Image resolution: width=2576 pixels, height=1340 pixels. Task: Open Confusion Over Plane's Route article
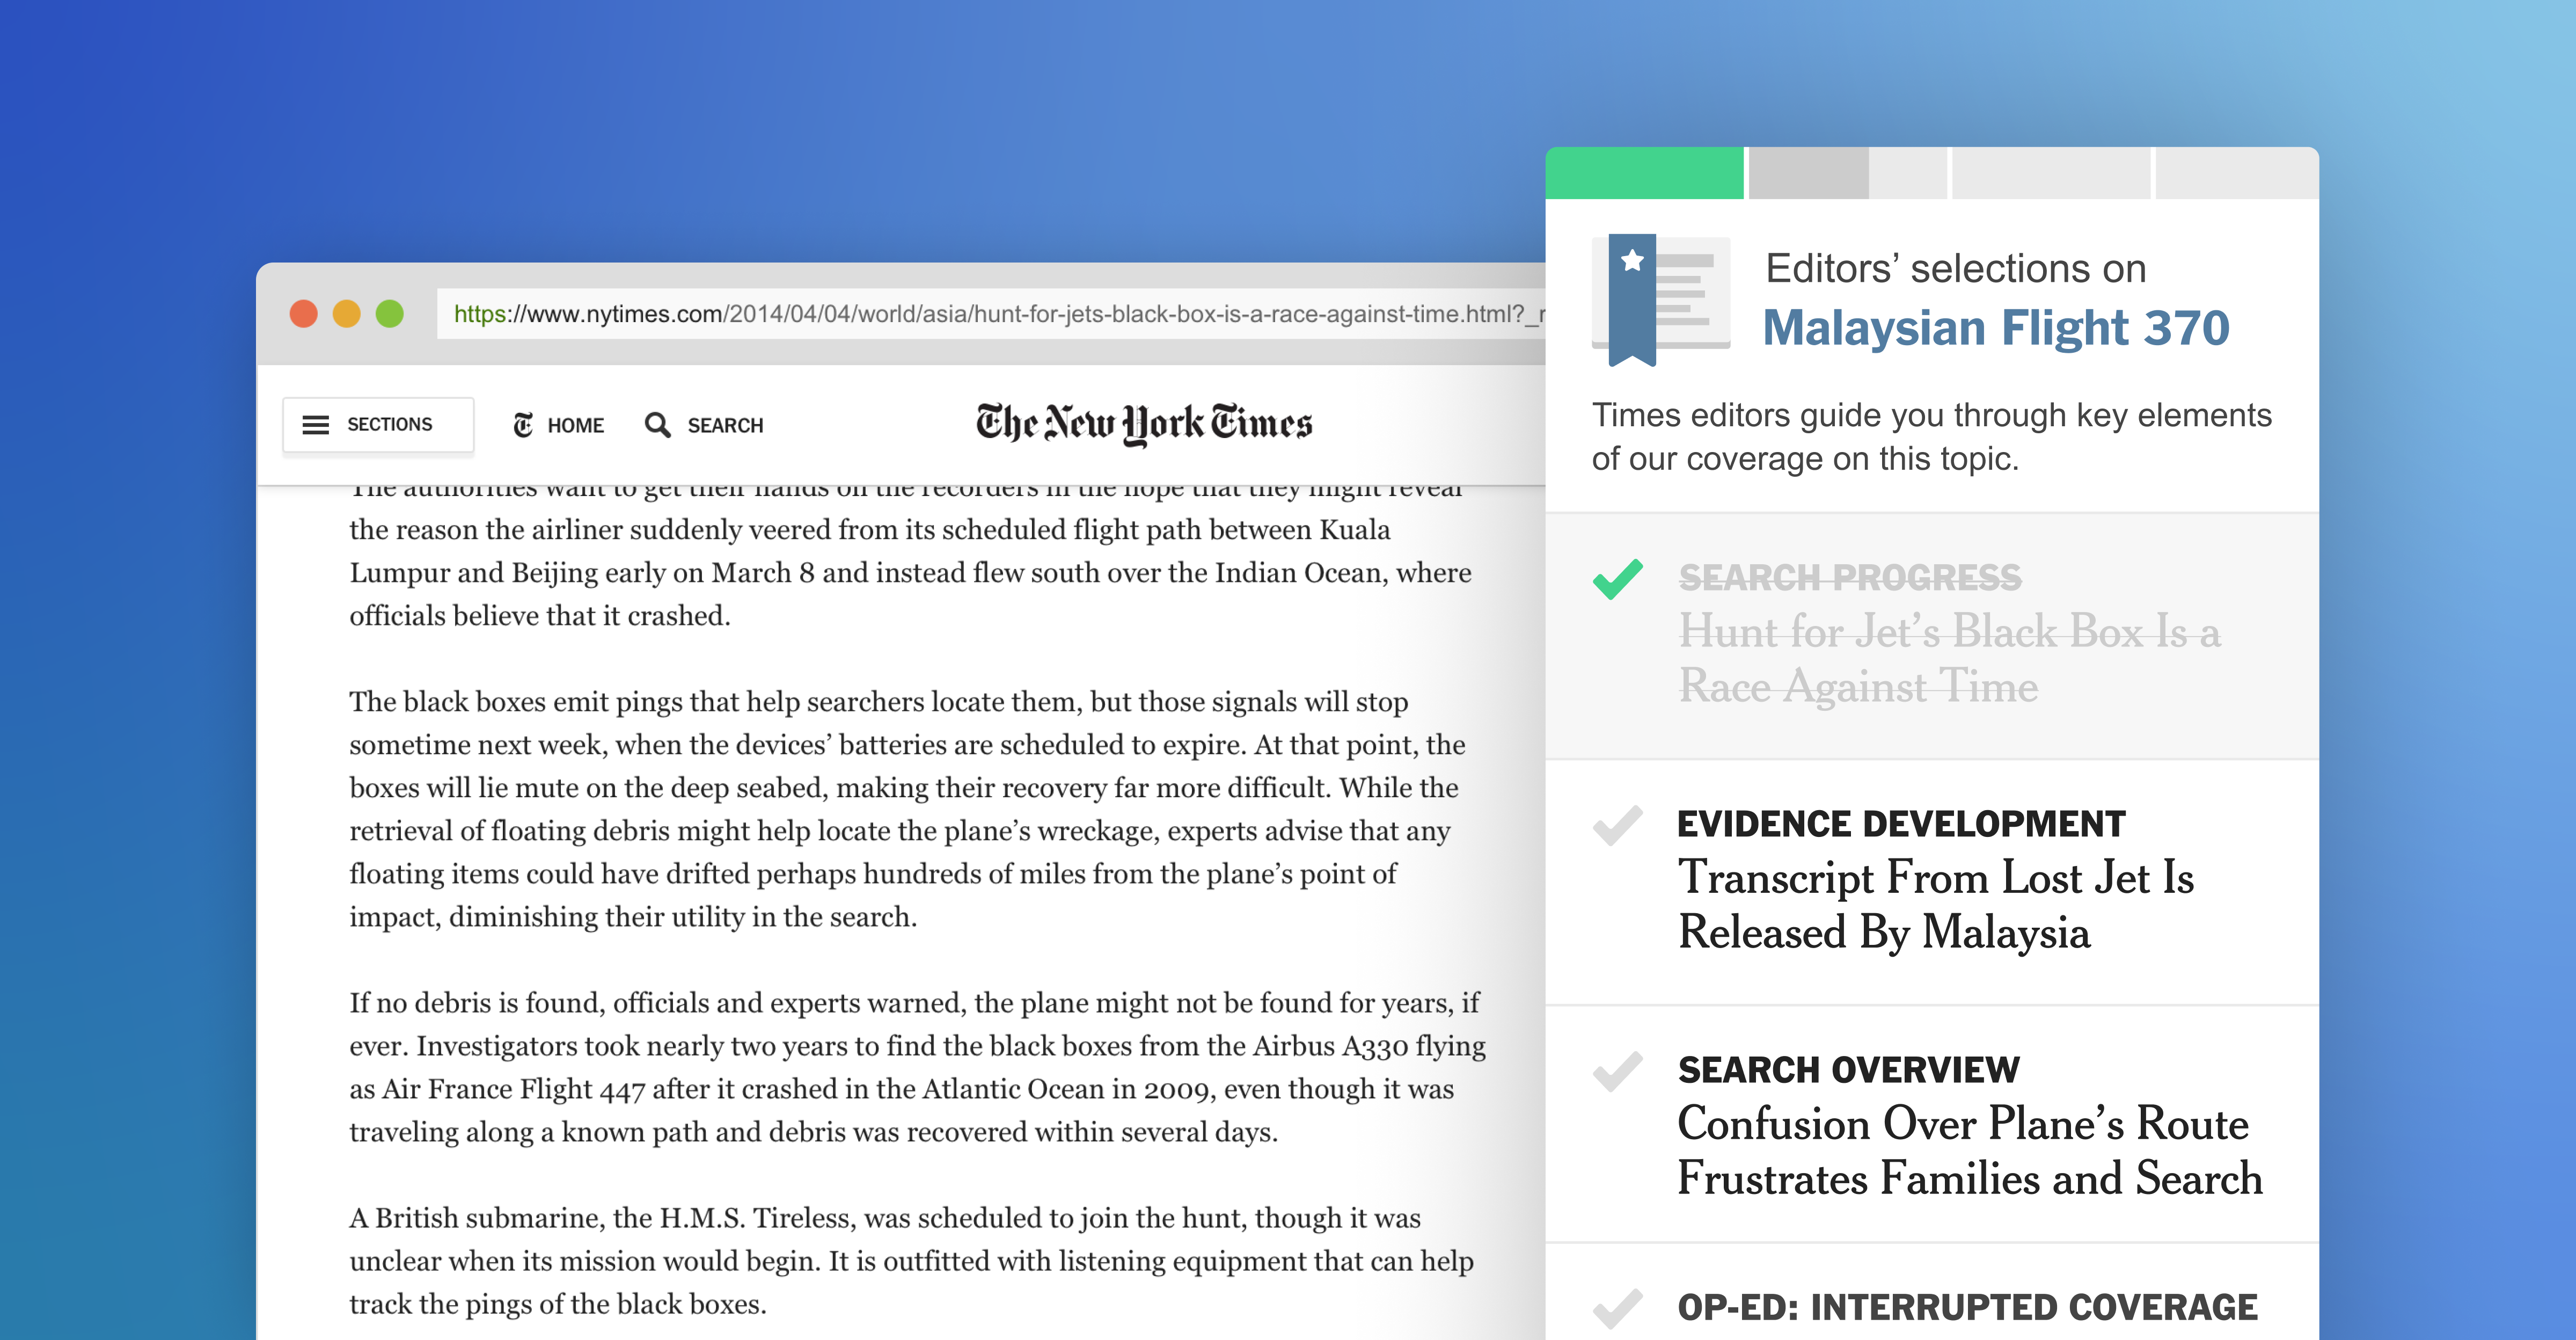tap(1968, 1150)
